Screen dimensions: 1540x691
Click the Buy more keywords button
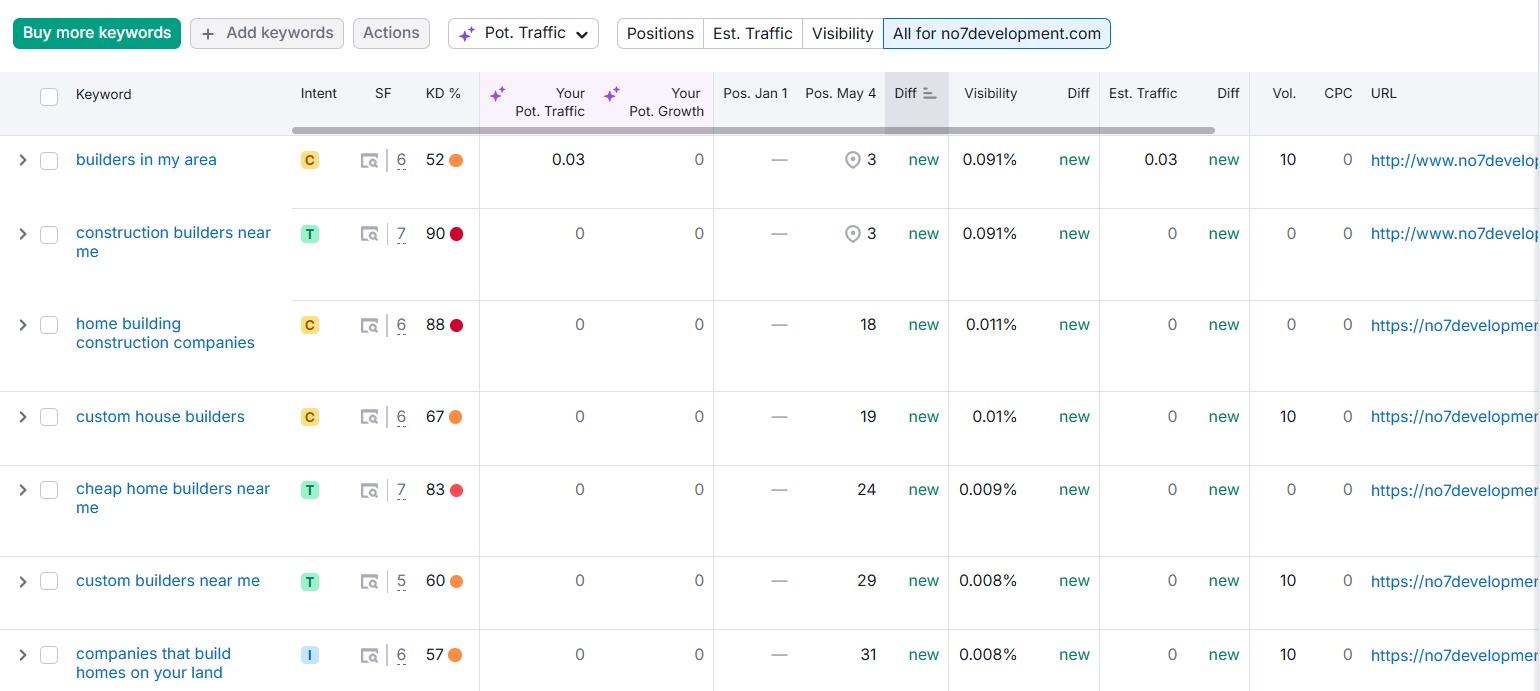click(x=97, y=33)
